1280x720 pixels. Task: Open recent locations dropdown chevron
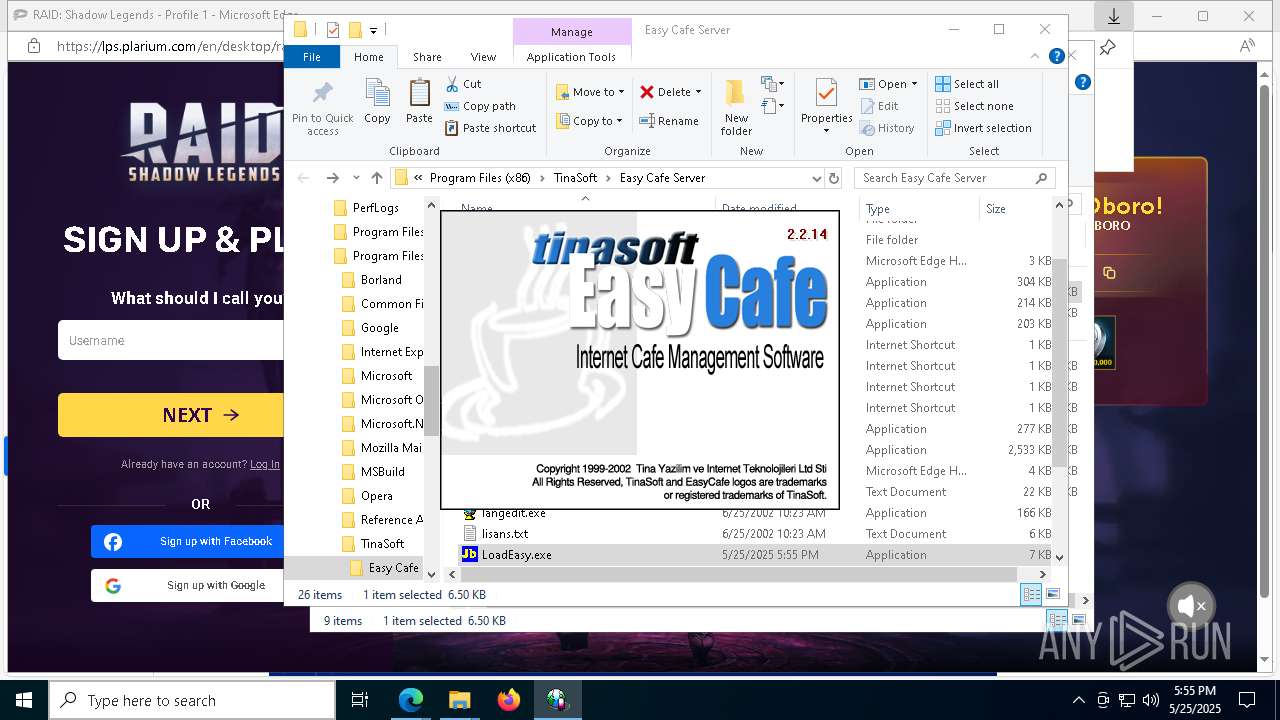point(356,178)
